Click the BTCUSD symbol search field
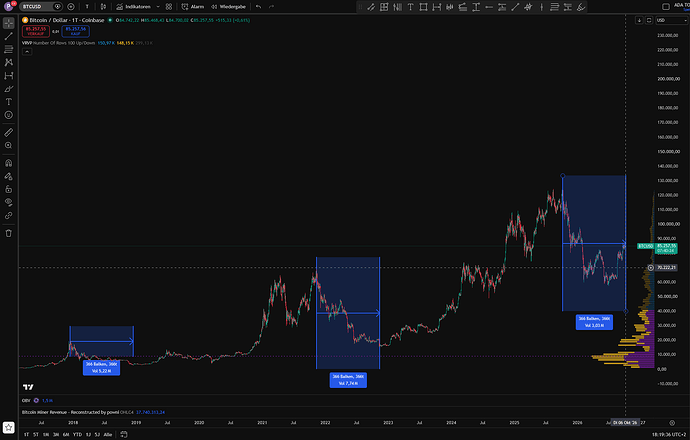Screen dimensions: 690x440 37,7
